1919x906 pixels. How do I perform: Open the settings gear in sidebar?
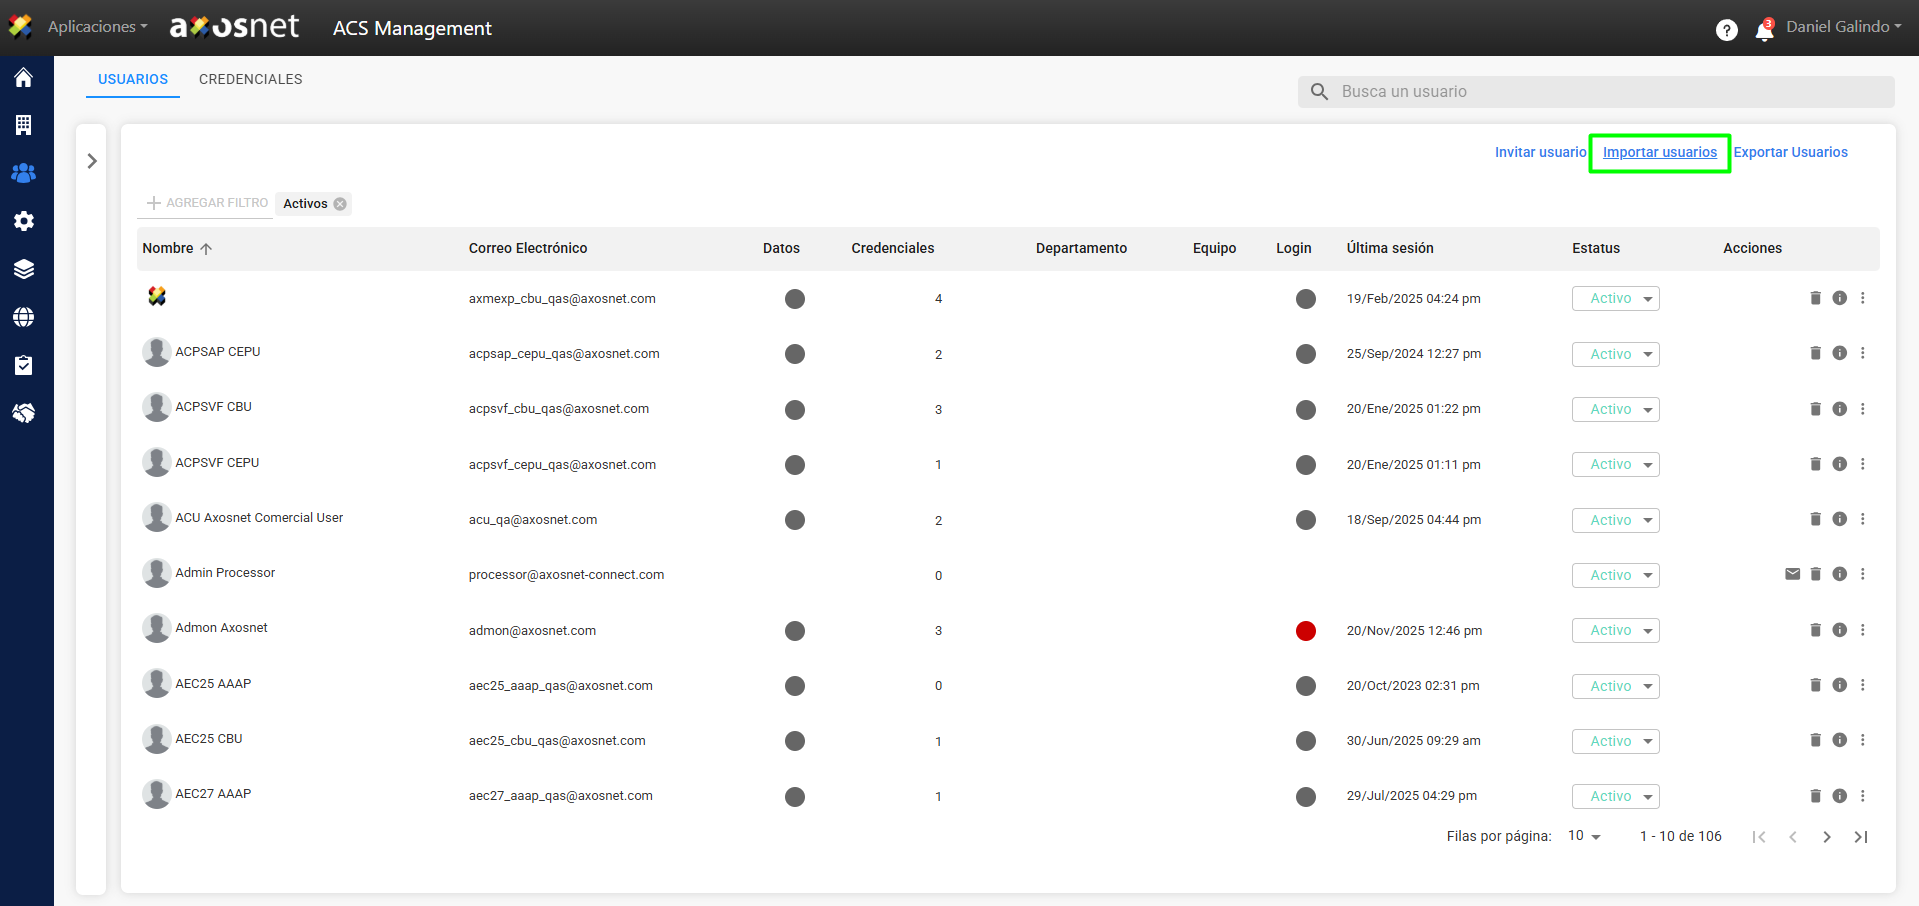24,221
